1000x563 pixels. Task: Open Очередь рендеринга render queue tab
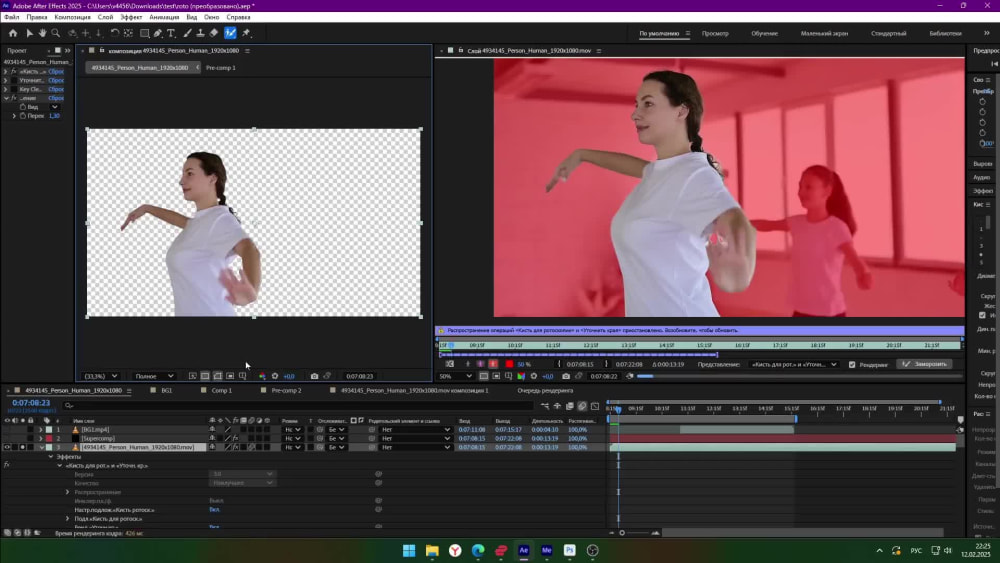coord(545,390)
